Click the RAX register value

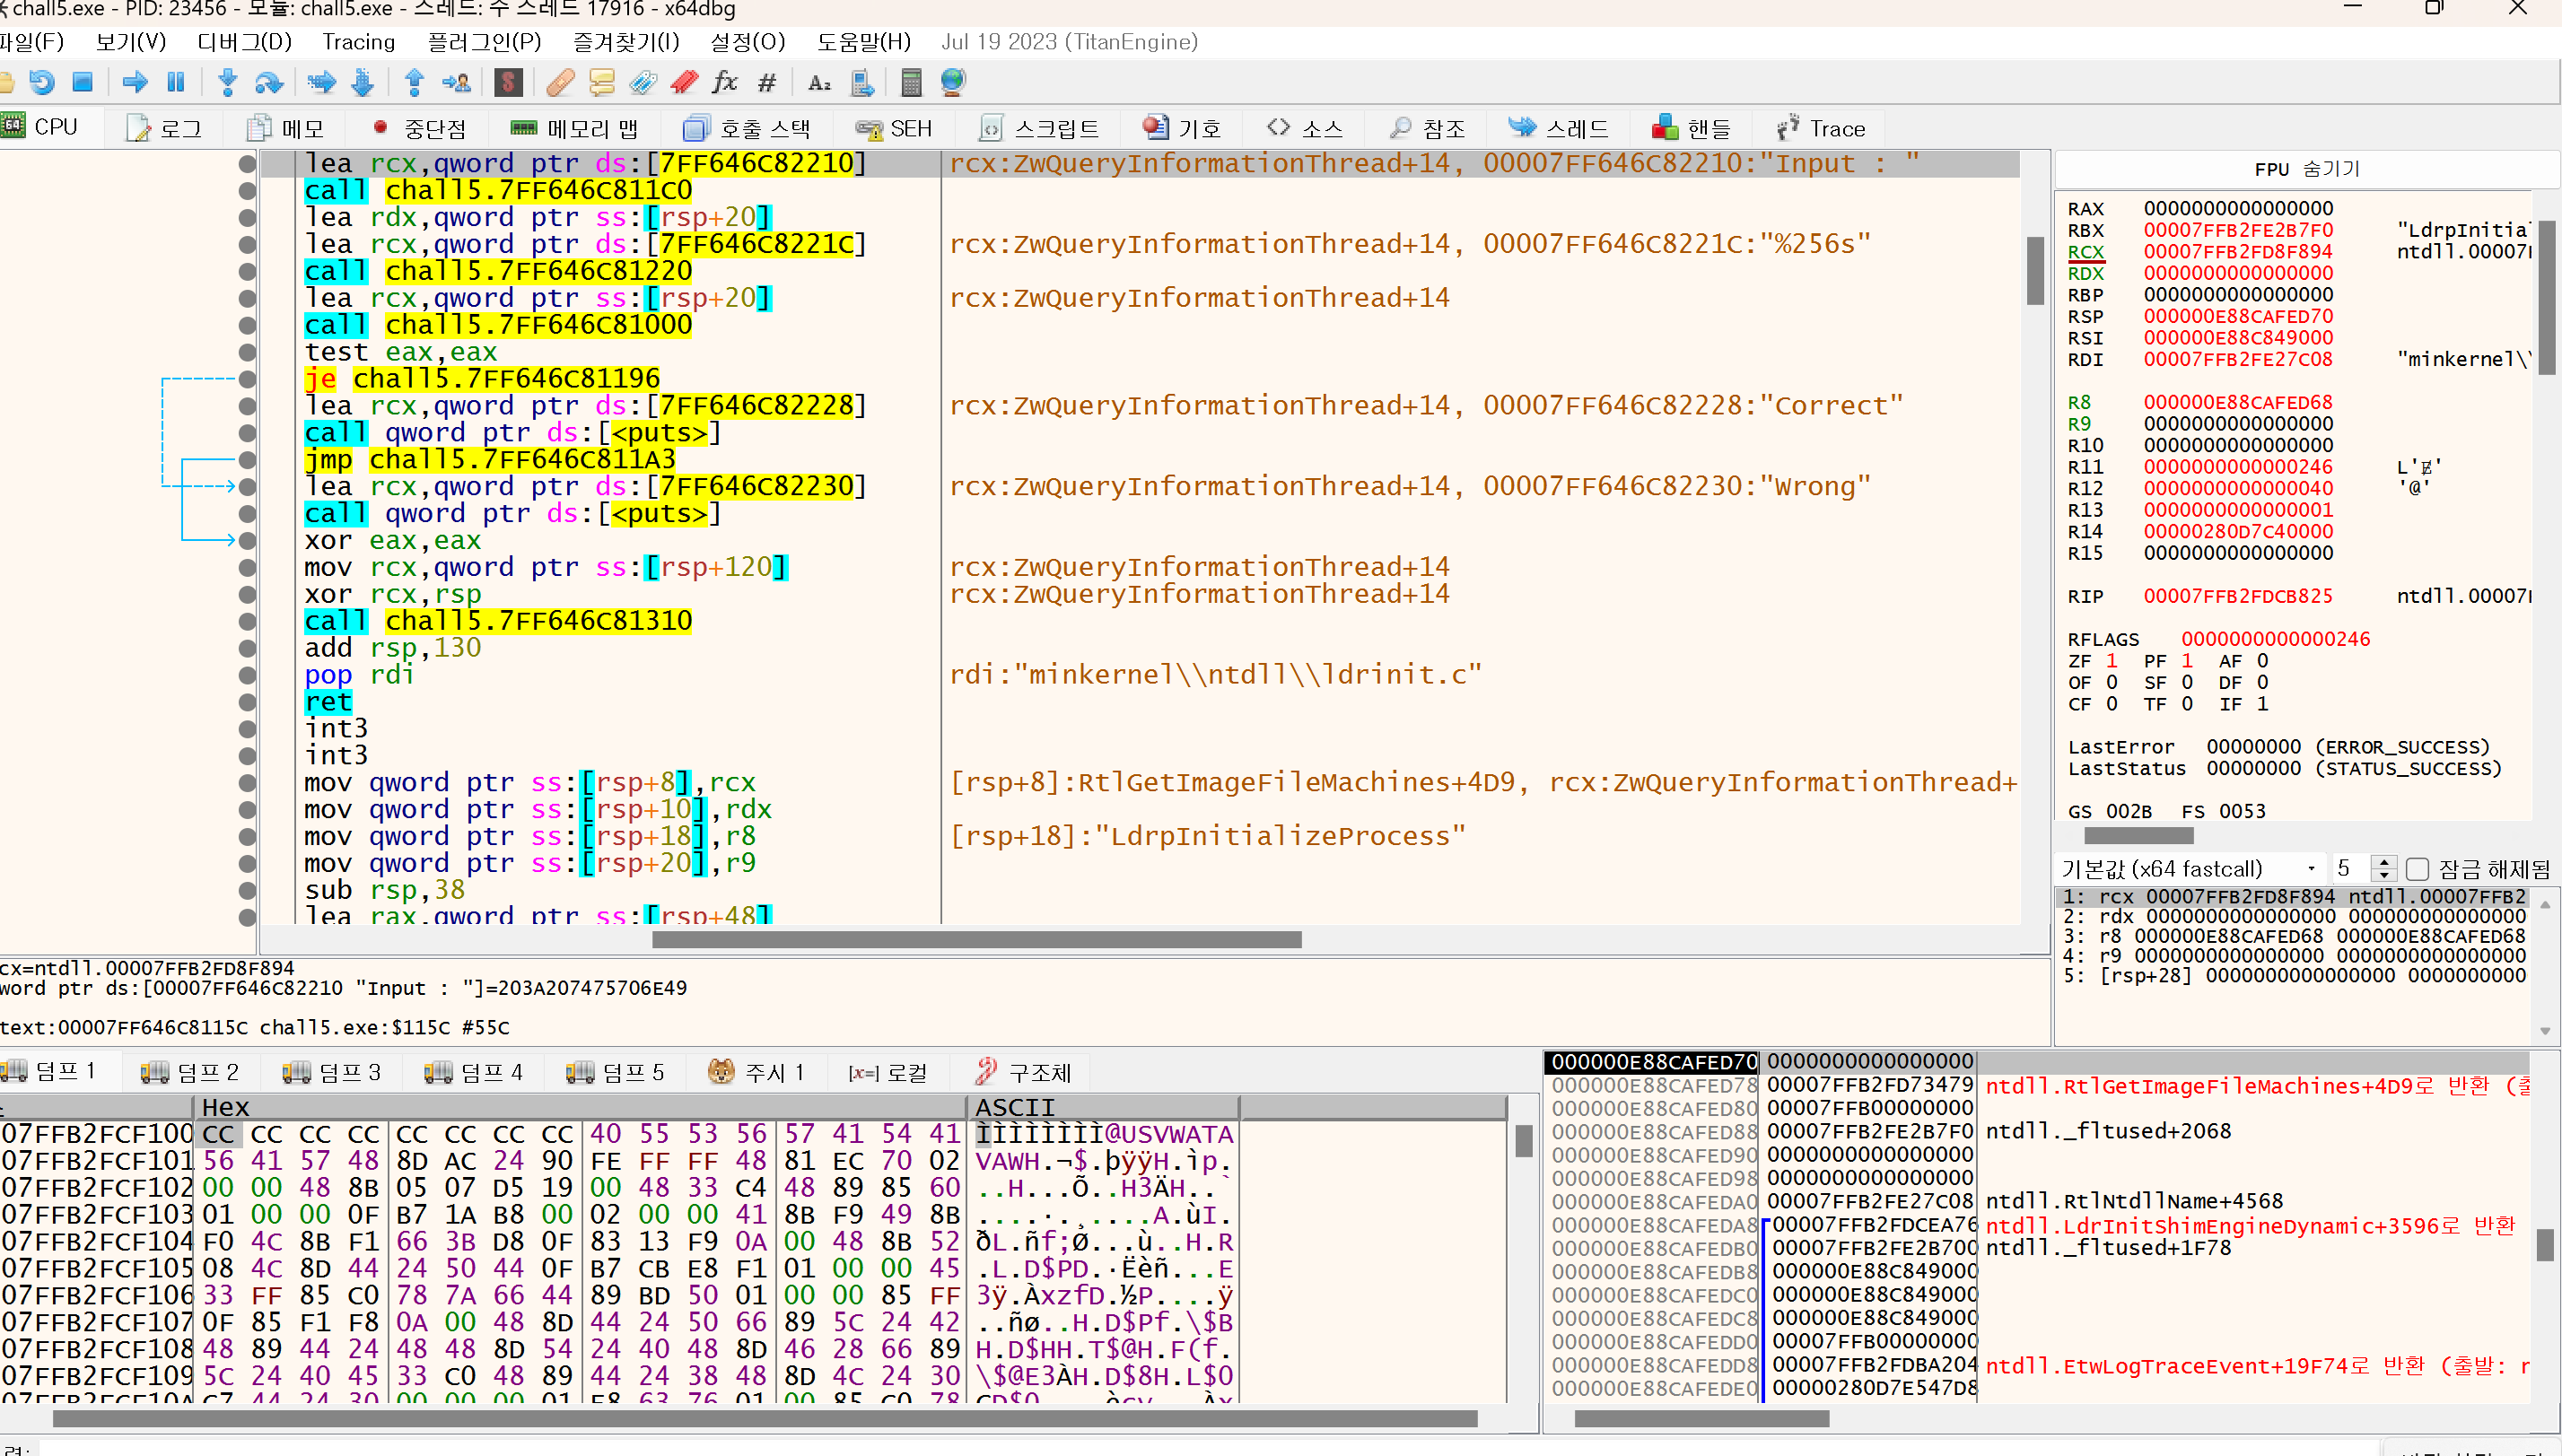tap(2237, 208)
